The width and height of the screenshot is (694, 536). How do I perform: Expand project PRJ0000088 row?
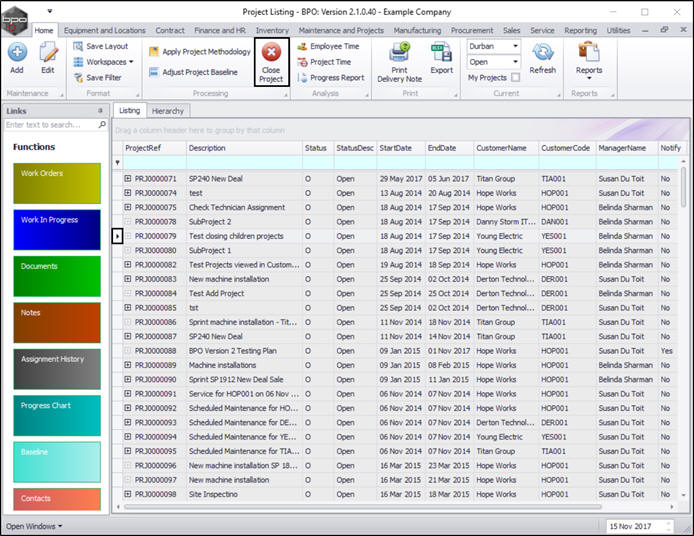point(128,352)
